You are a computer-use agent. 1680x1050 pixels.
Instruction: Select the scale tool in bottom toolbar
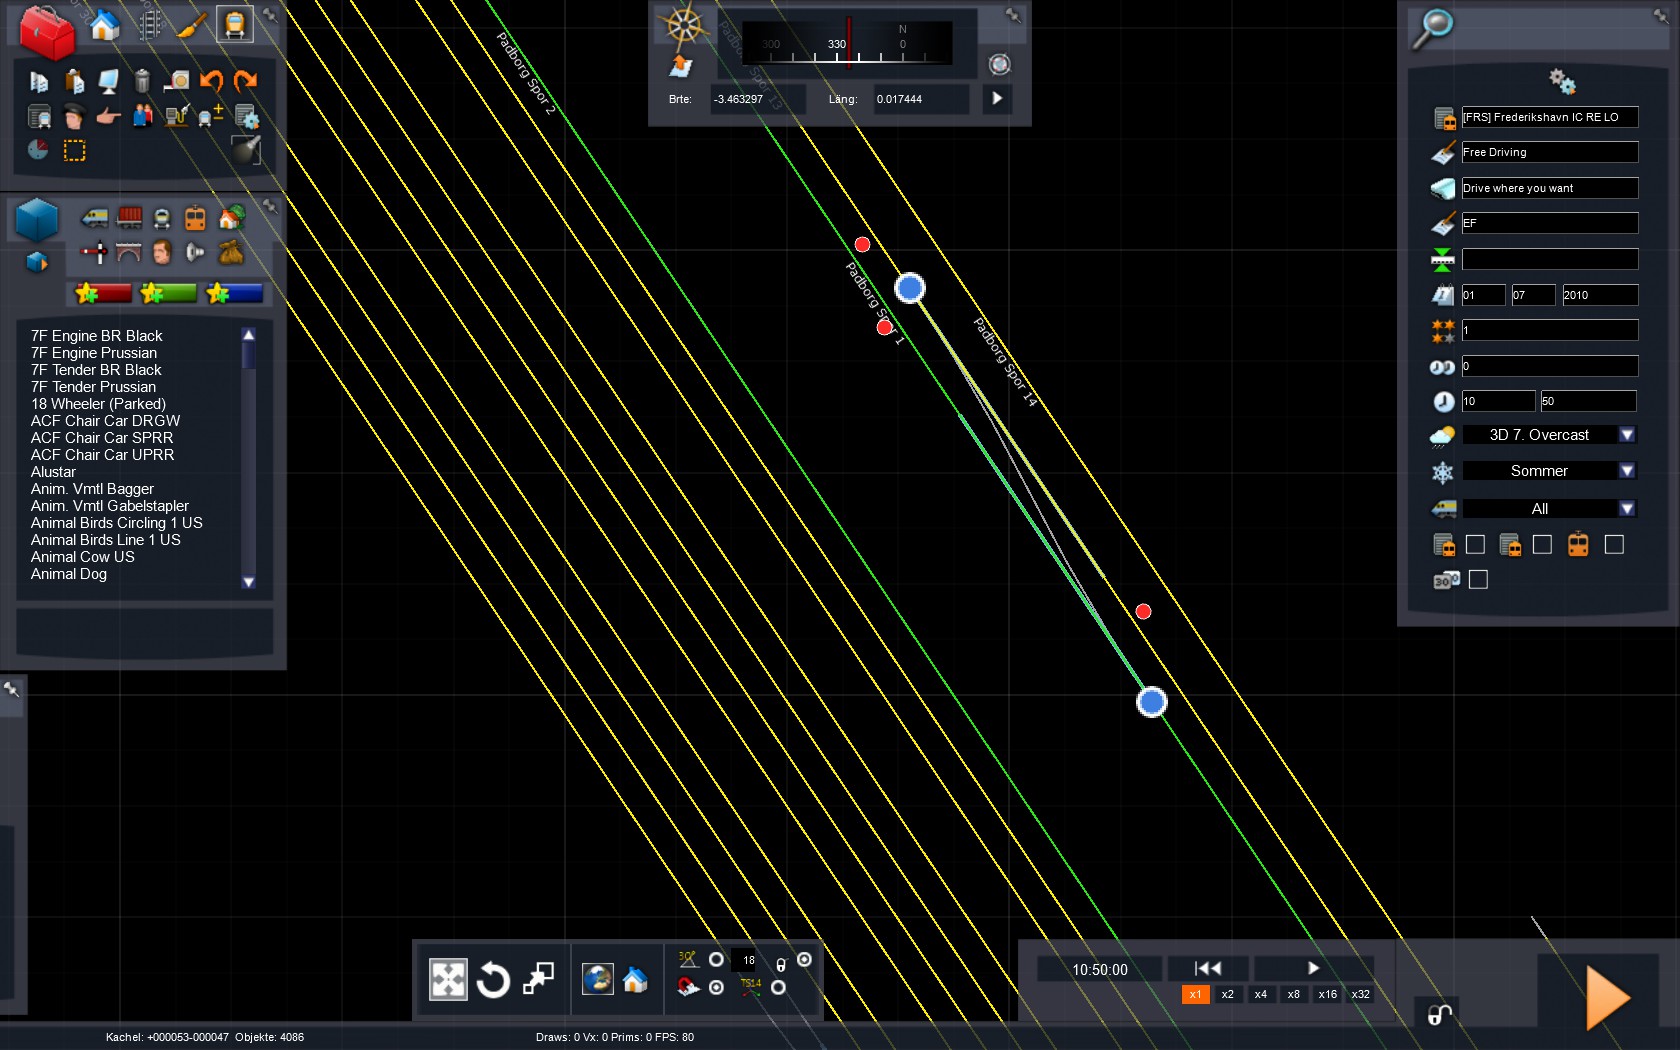538,979
